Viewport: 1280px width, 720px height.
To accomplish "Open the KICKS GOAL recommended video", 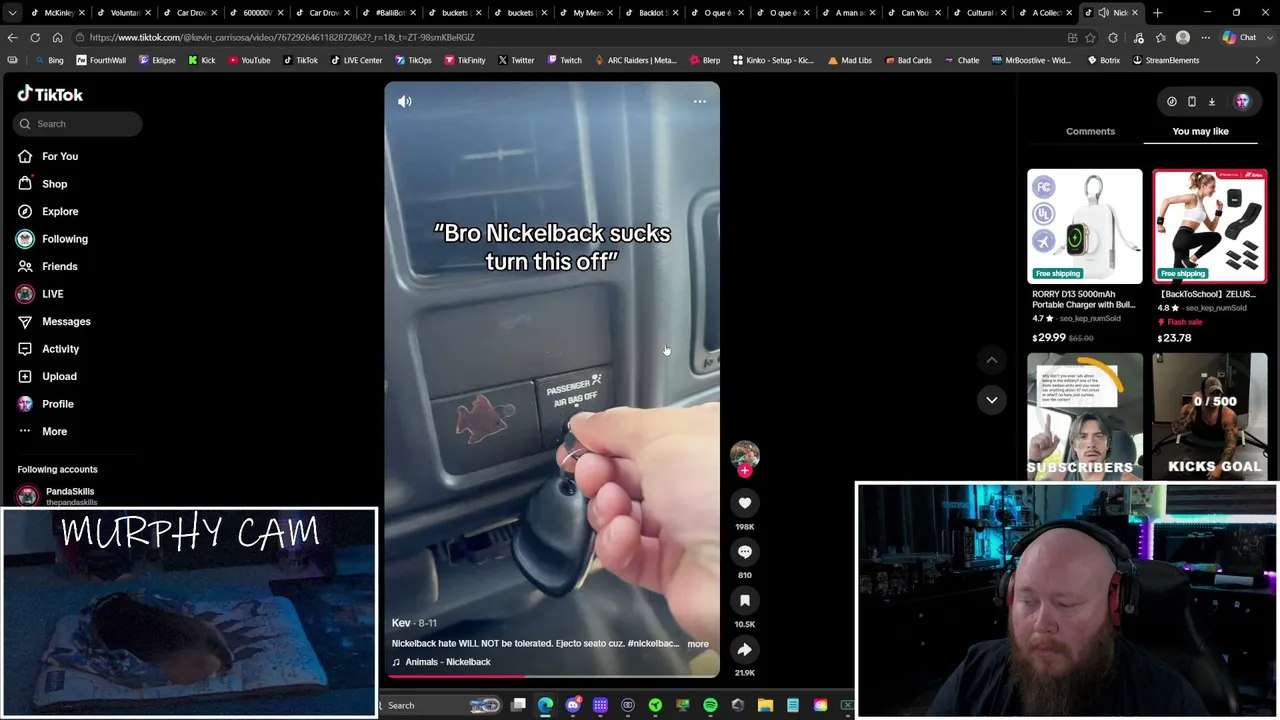I will pyautogui.click(x=1210, y=417).
